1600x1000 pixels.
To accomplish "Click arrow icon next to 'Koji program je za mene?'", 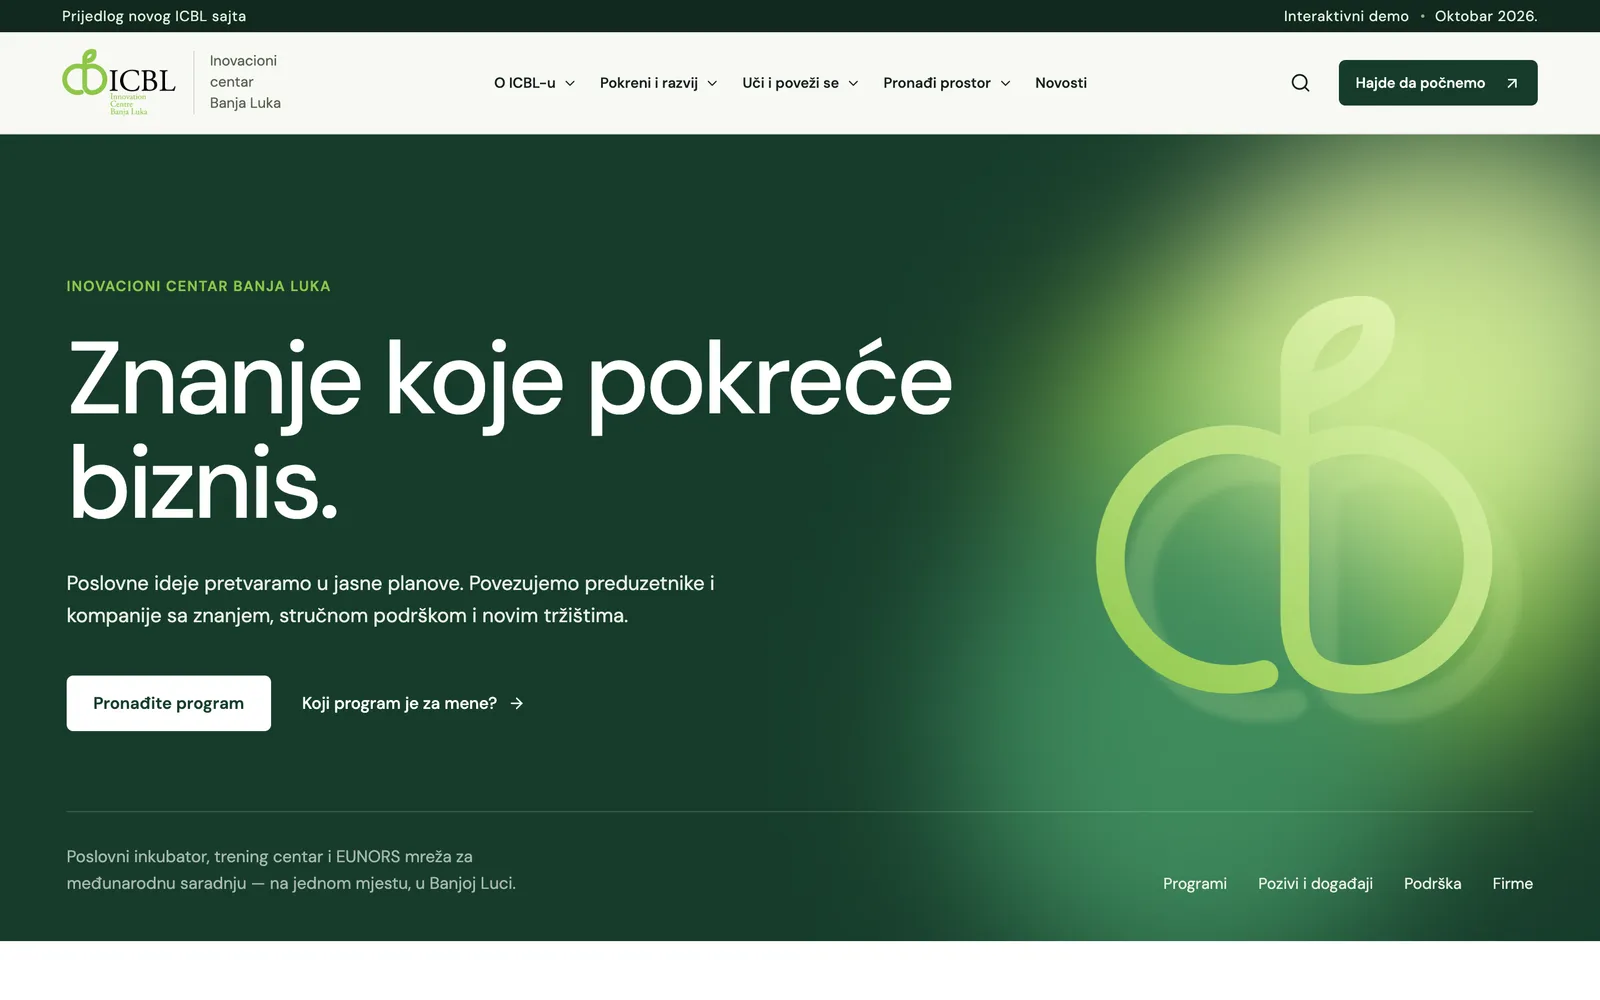I will coord(517,703).
